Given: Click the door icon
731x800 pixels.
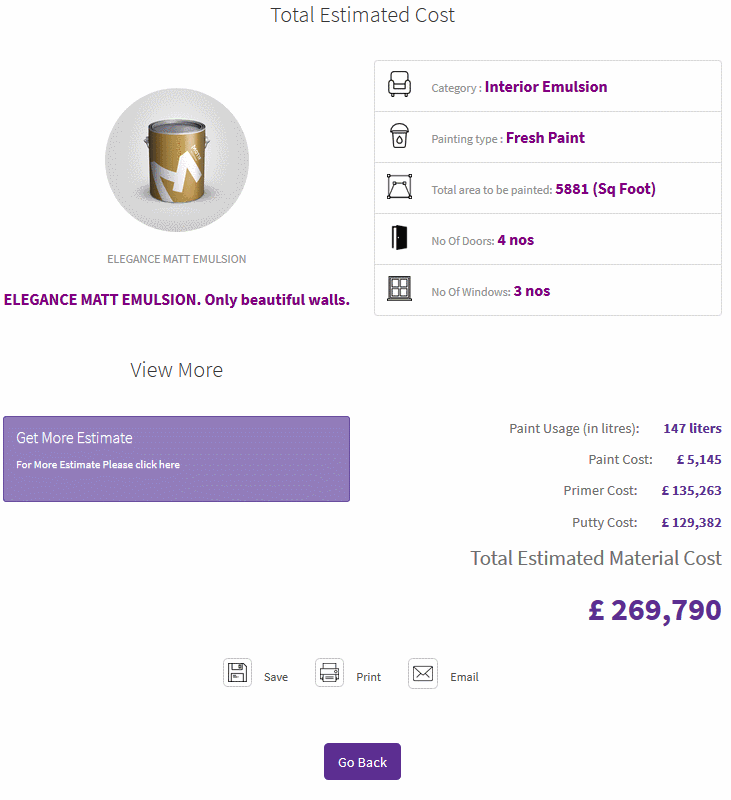Looking at the screenshot, I should (399, 238).
